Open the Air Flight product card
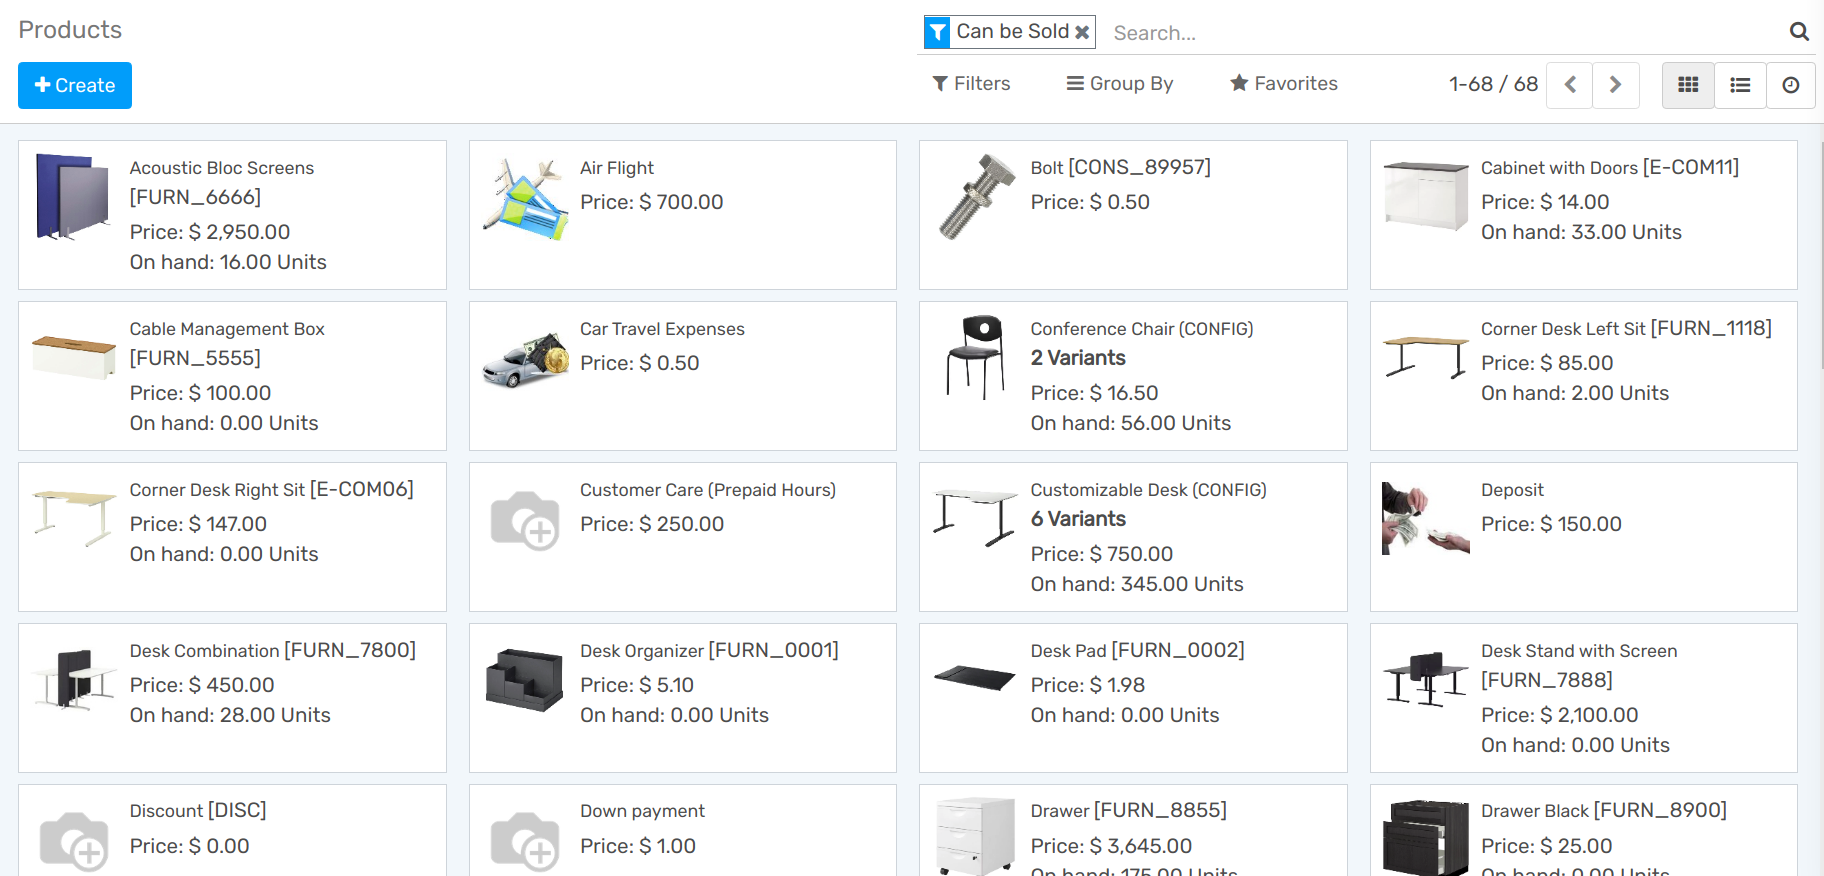Image resolution: width=1824 pixels, height=876 pixels. click(616, 168)
